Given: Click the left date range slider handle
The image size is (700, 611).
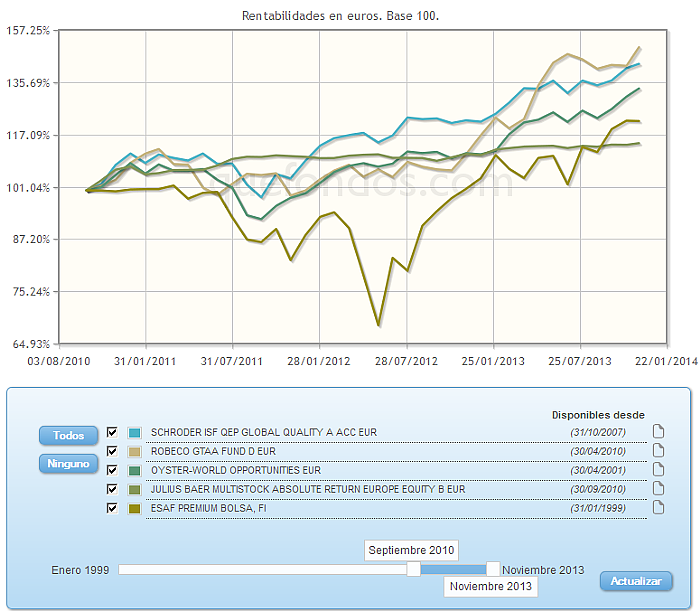Looking at the screenshot, I should (413, 569).
